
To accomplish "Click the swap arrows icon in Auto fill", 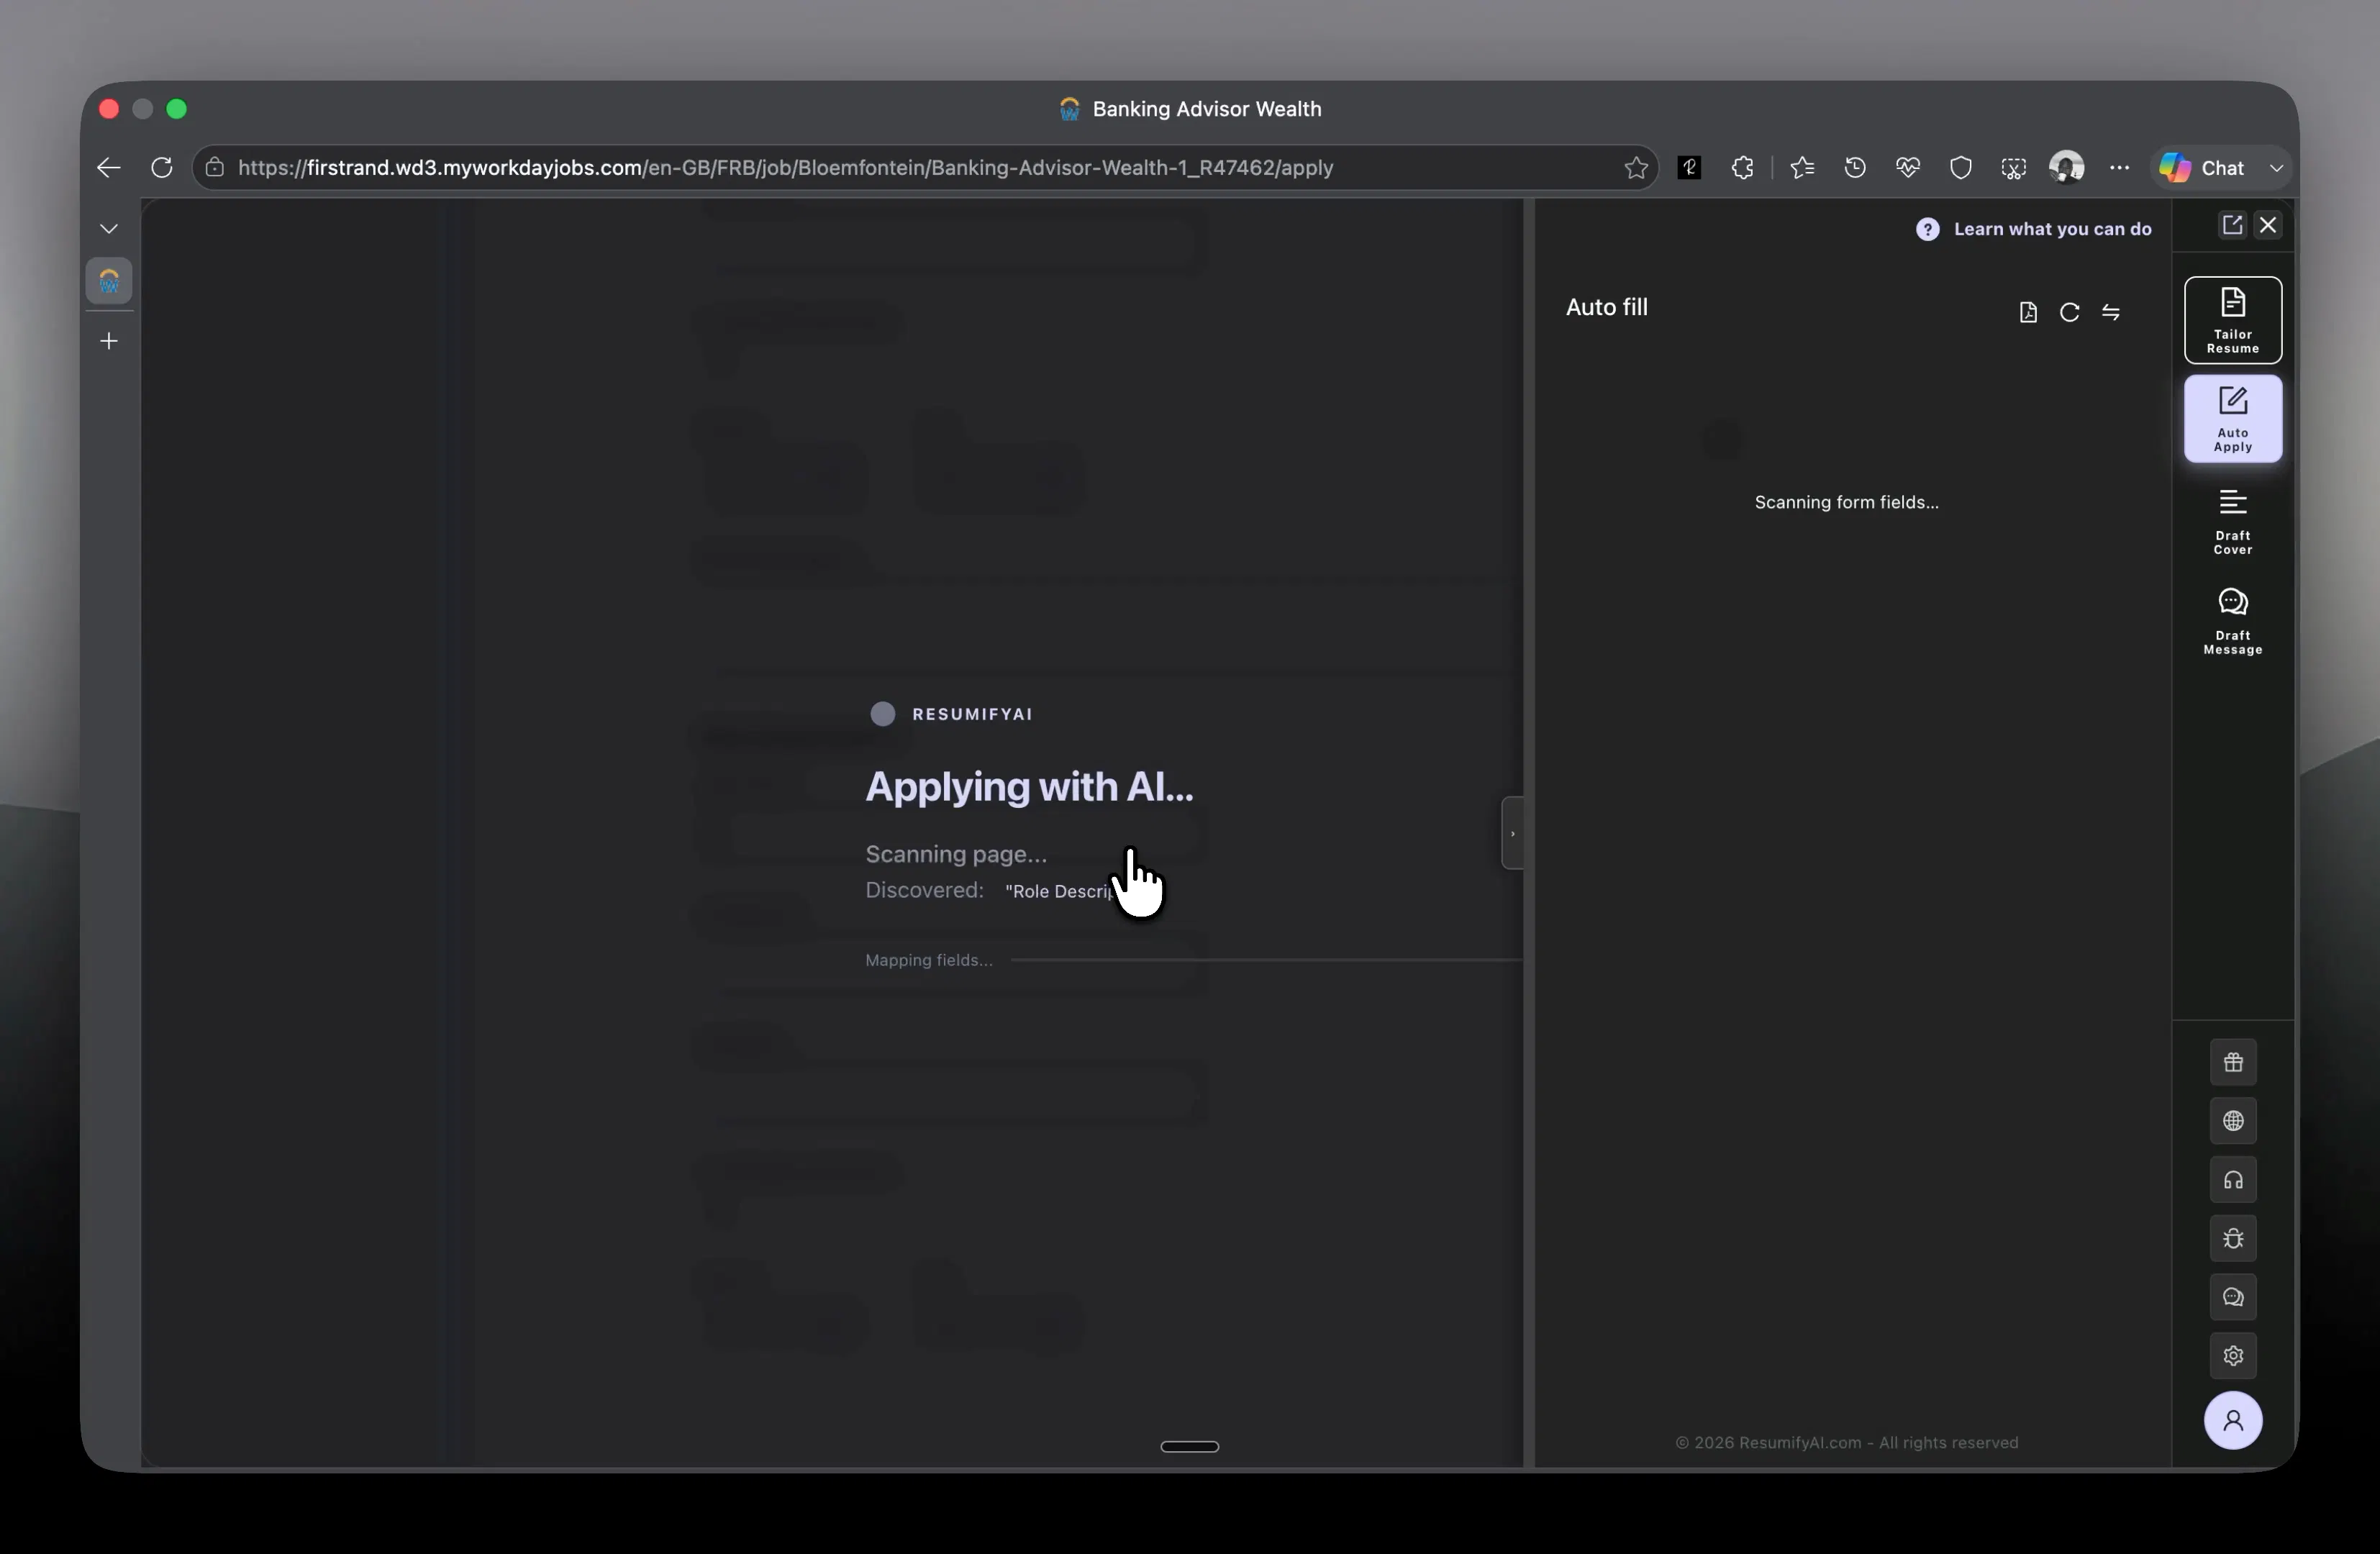I will (x=2110, y=313).
